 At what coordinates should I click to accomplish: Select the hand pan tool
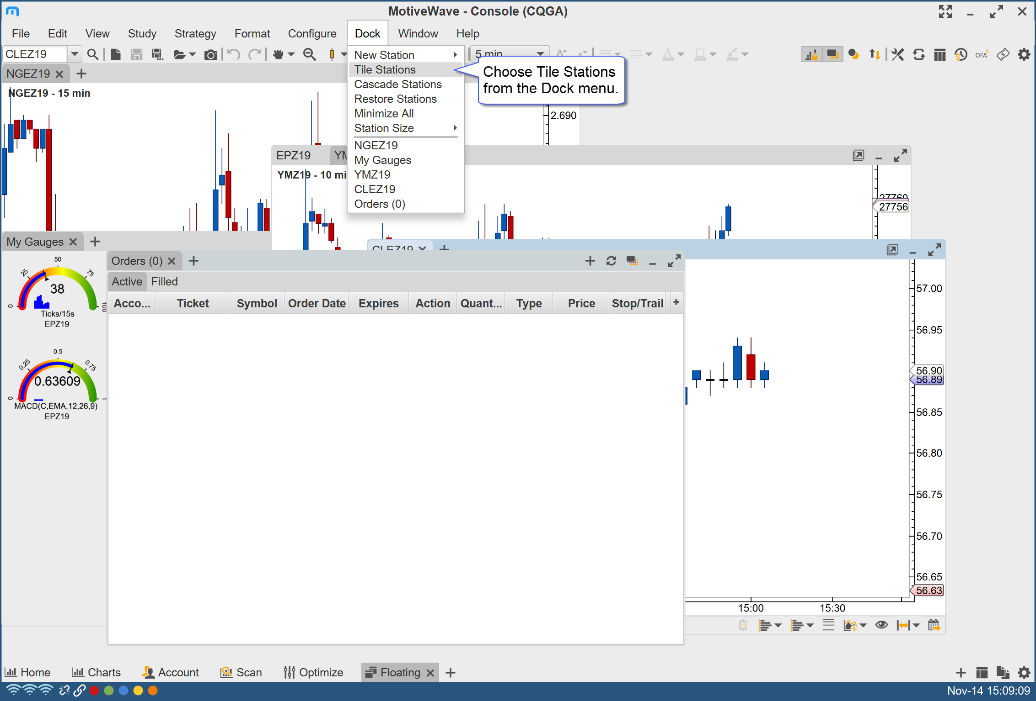point(278,54)
